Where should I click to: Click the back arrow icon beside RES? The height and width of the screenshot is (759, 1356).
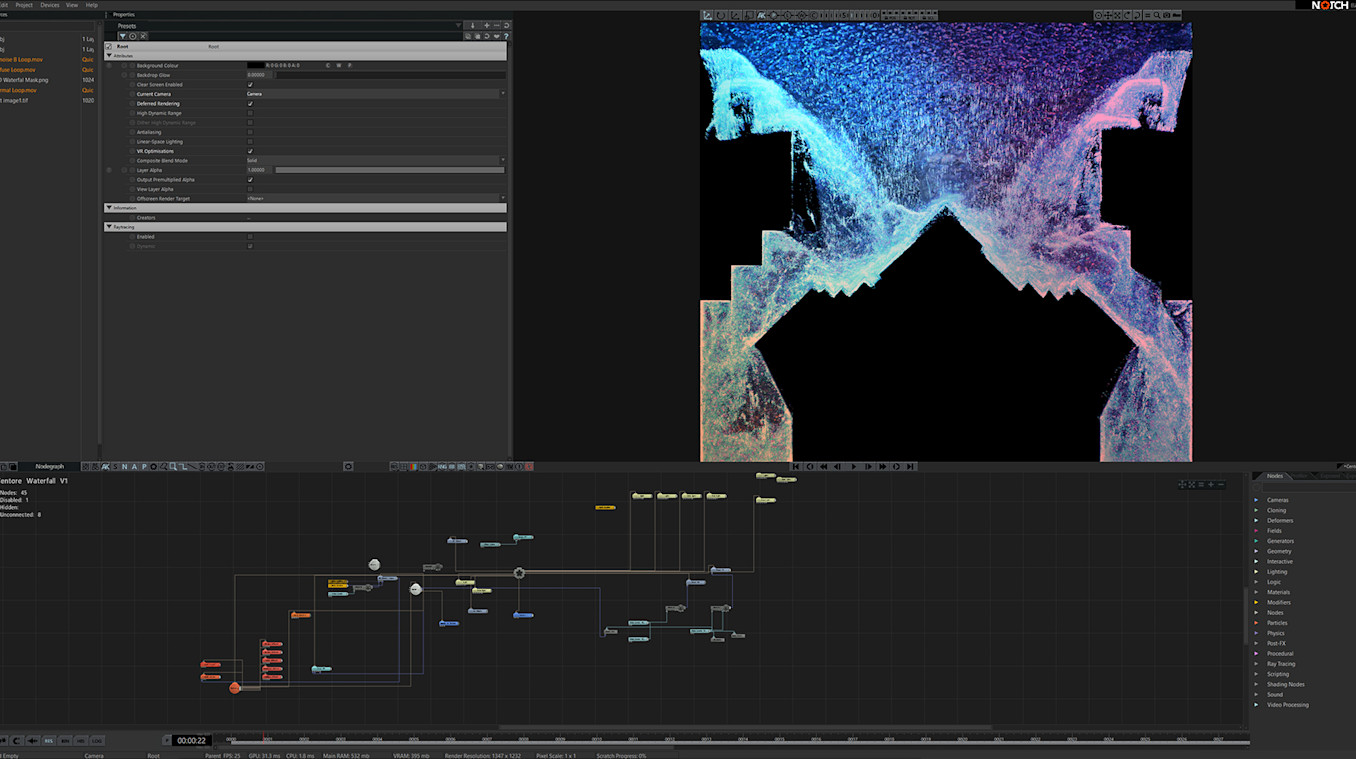[x=32, y=740]
